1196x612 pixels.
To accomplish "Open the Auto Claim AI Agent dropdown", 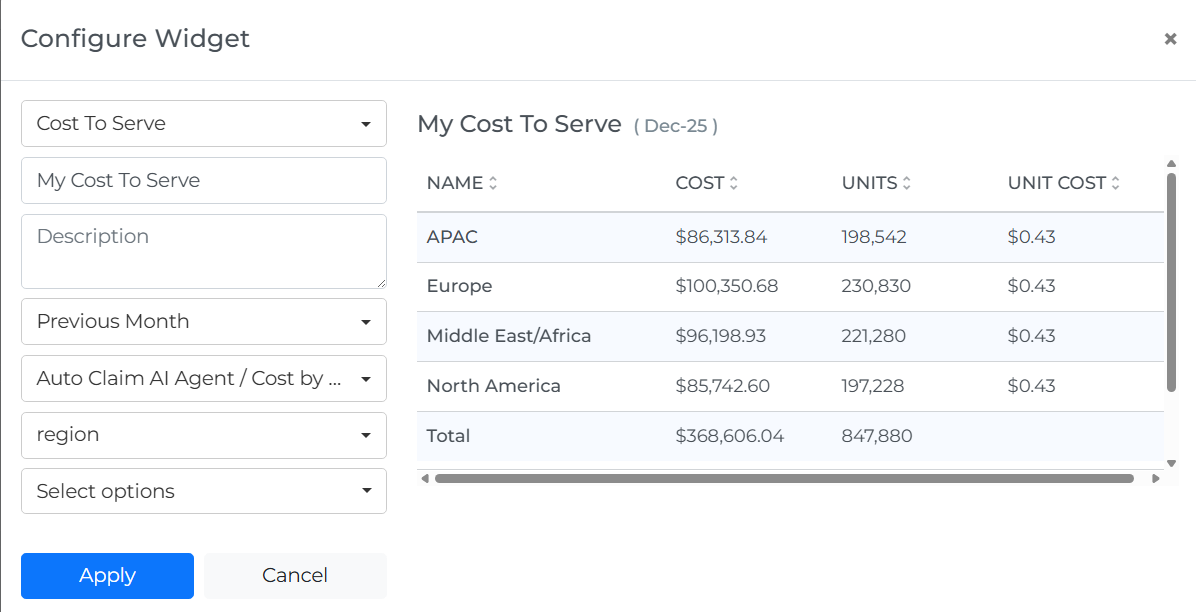I will (203, 379).
